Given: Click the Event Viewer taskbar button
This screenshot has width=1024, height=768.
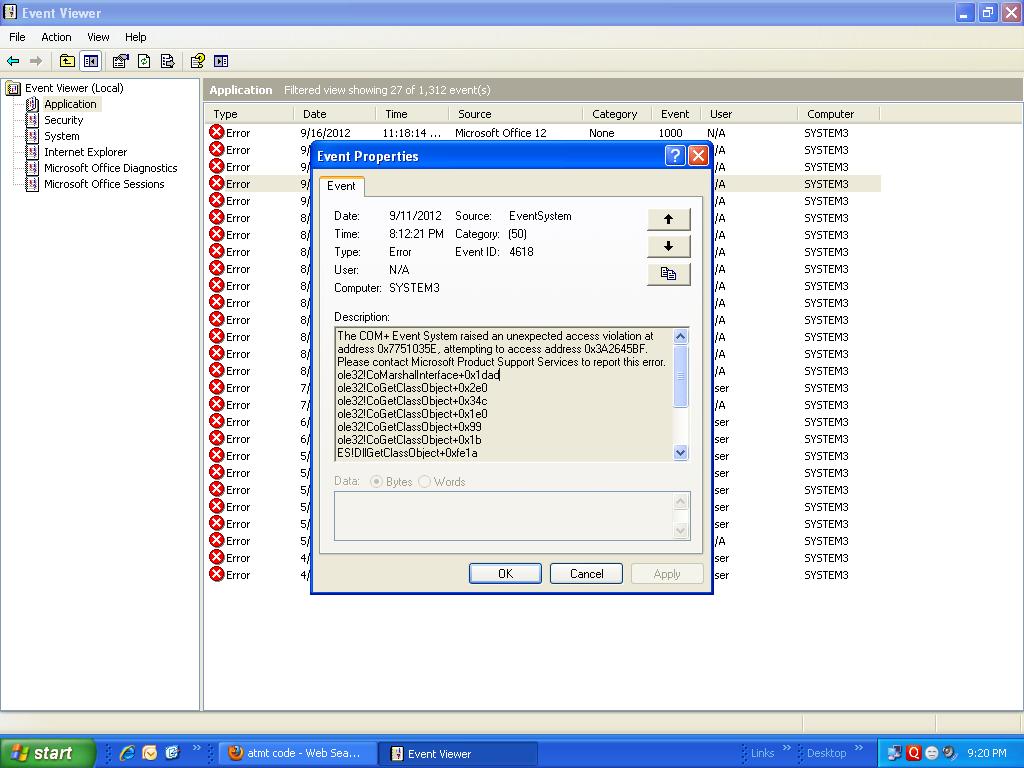Looking at the screenshot, I should coord(458,753).
